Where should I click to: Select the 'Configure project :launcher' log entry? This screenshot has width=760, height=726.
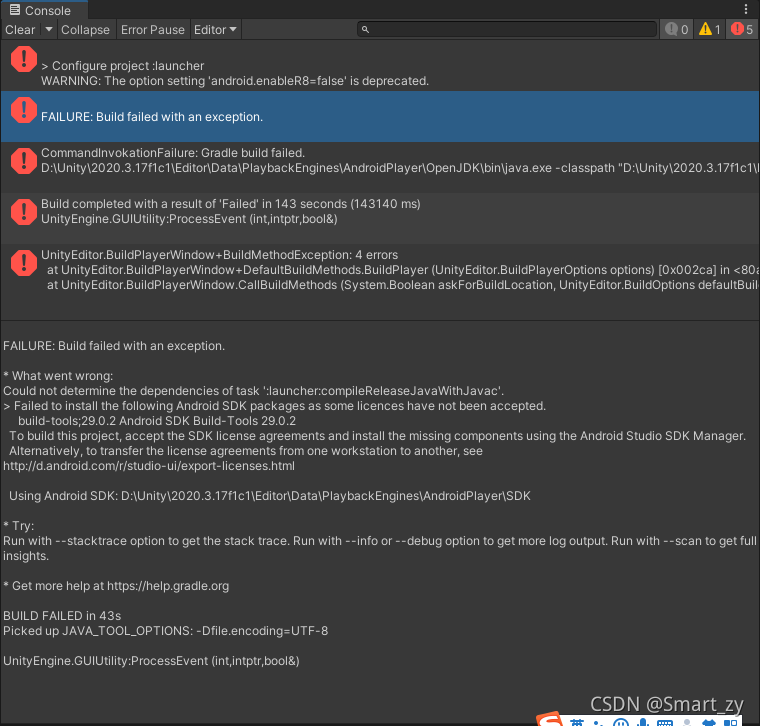tap(380, 65)
